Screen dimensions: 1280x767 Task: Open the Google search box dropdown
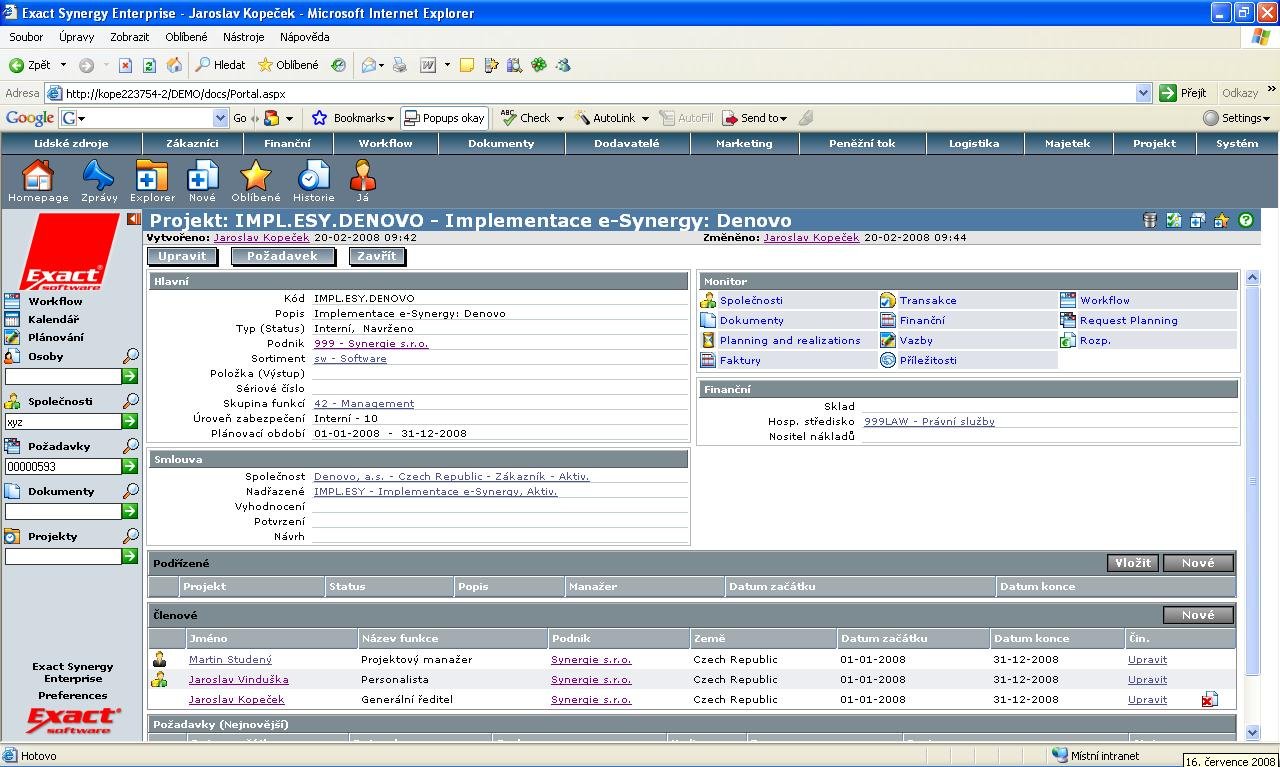[x=221, y=118]
